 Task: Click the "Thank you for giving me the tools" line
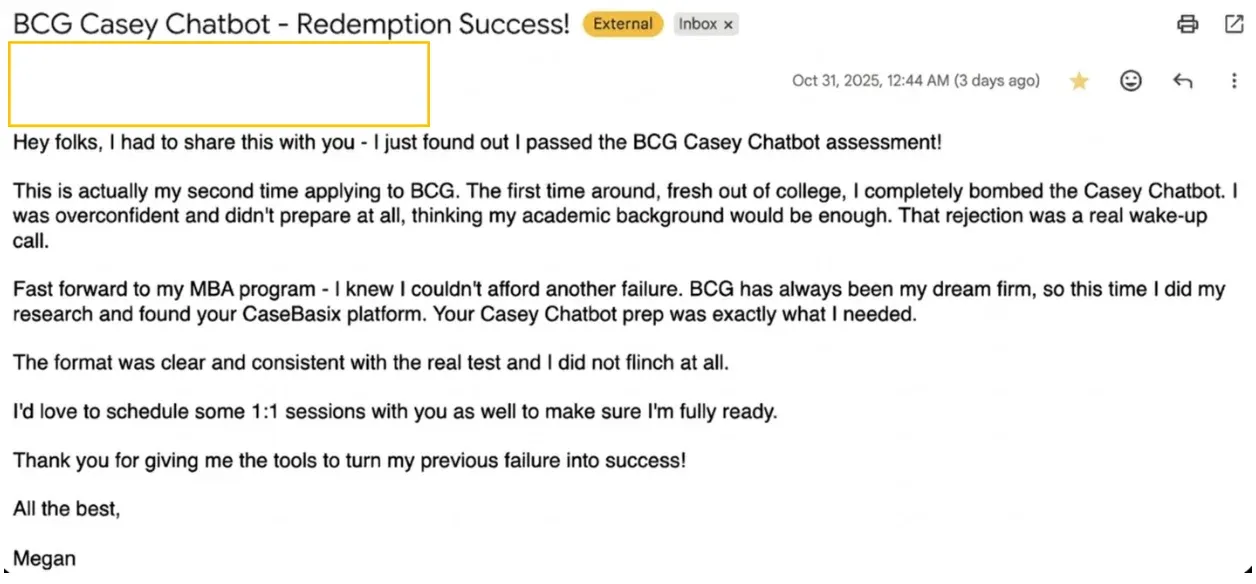pos(349,460)
